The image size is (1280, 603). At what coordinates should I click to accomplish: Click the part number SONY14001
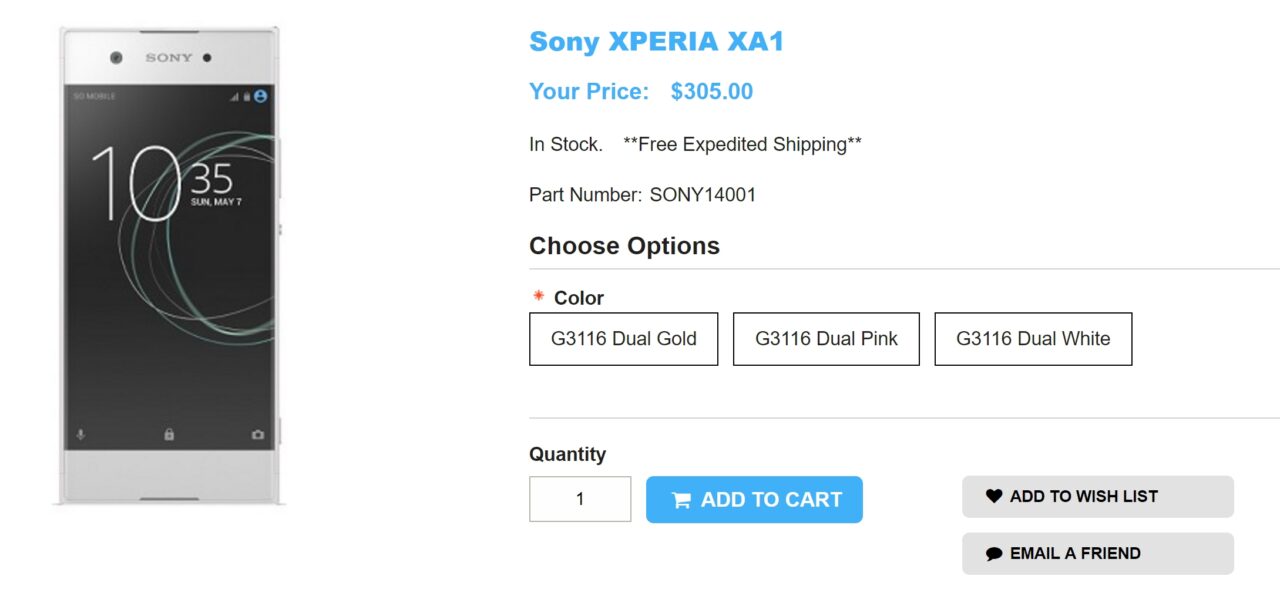702,195
